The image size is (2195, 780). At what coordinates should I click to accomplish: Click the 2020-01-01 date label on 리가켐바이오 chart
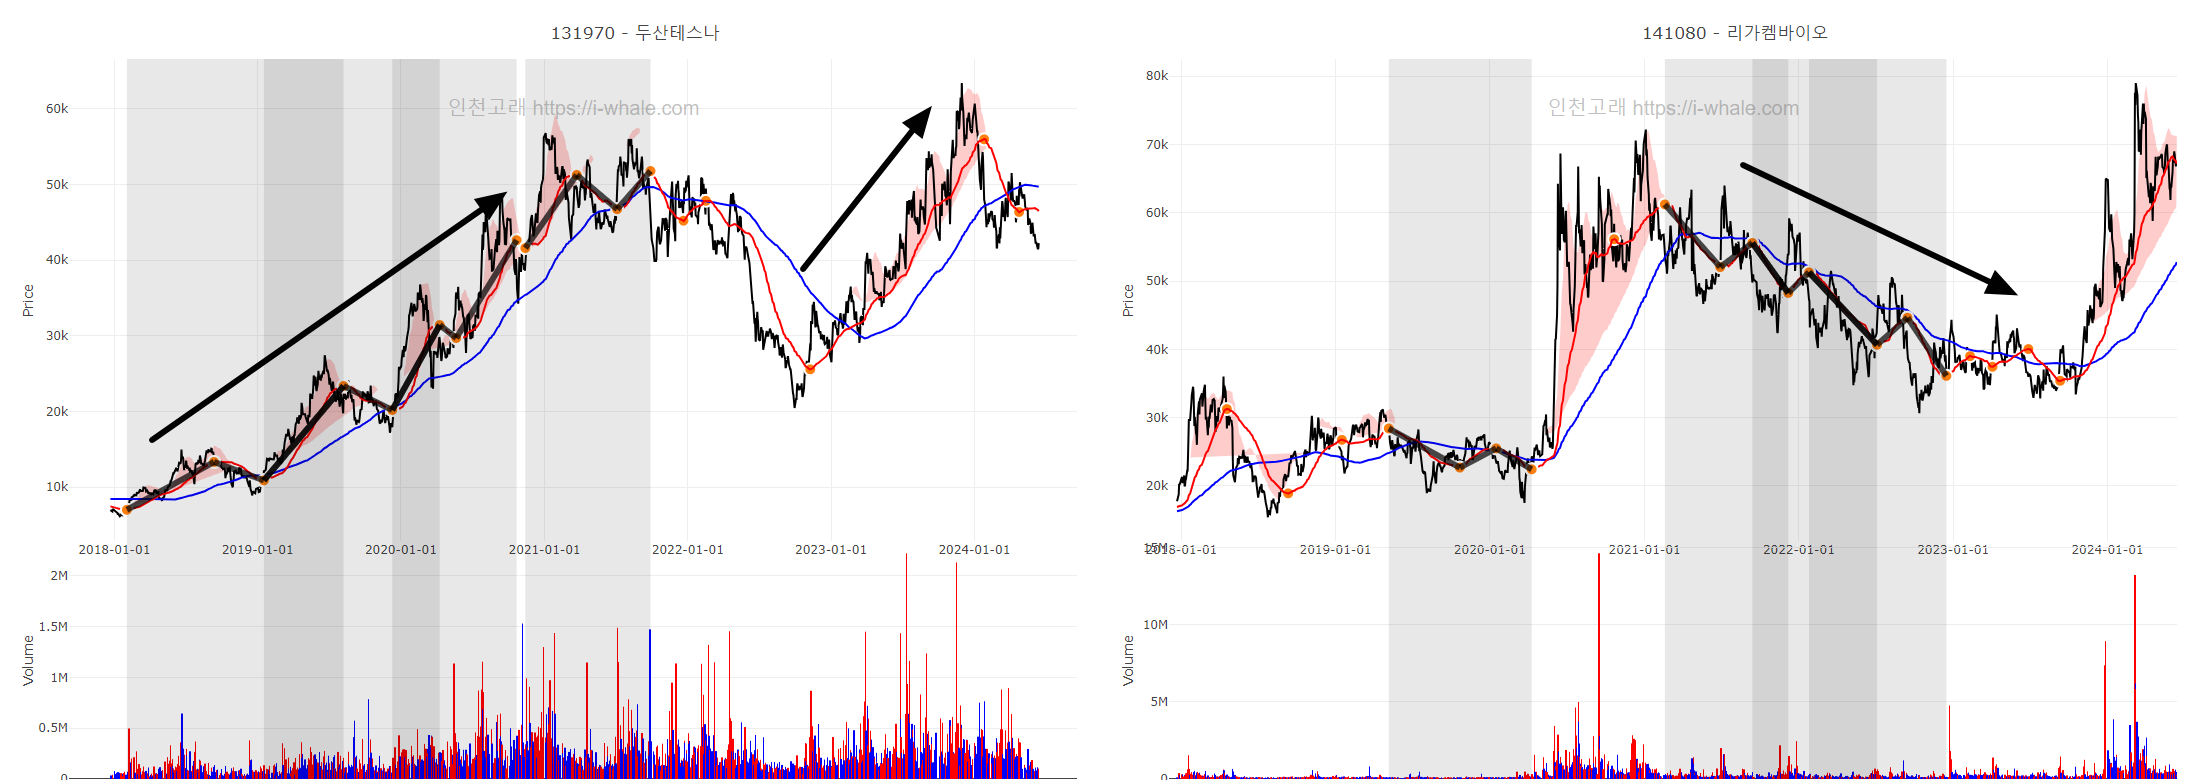pos(1489,550)
